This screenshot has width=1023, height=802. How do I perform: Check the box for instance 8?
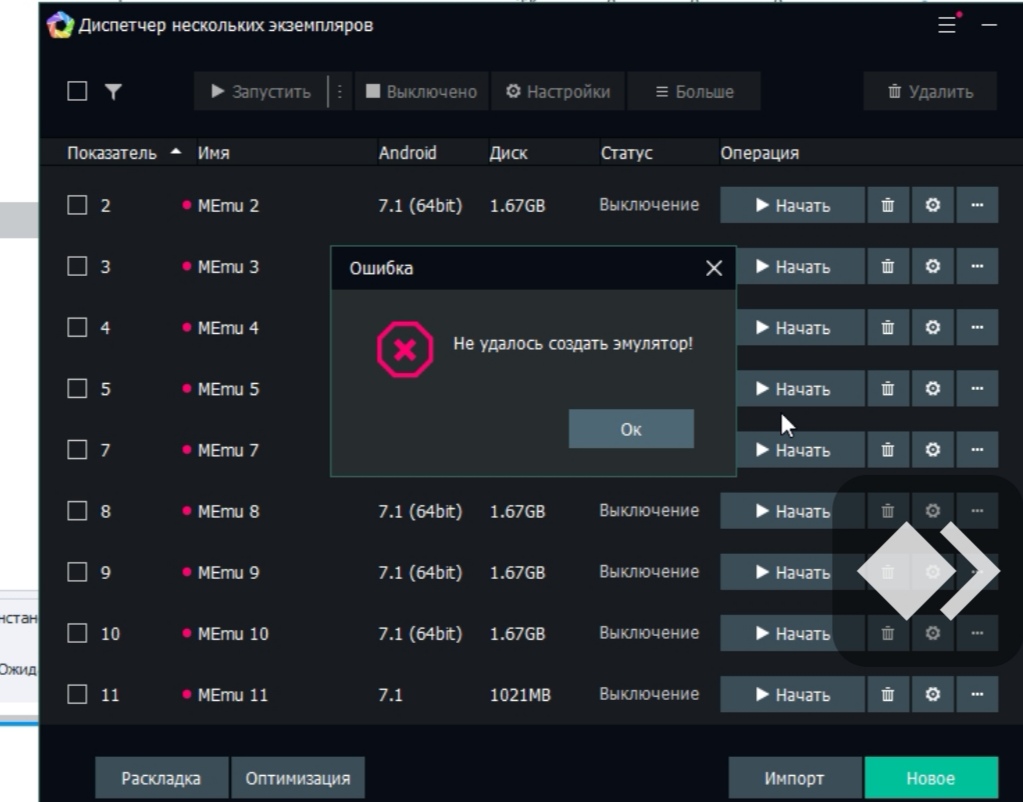click(x=77, y=510)
